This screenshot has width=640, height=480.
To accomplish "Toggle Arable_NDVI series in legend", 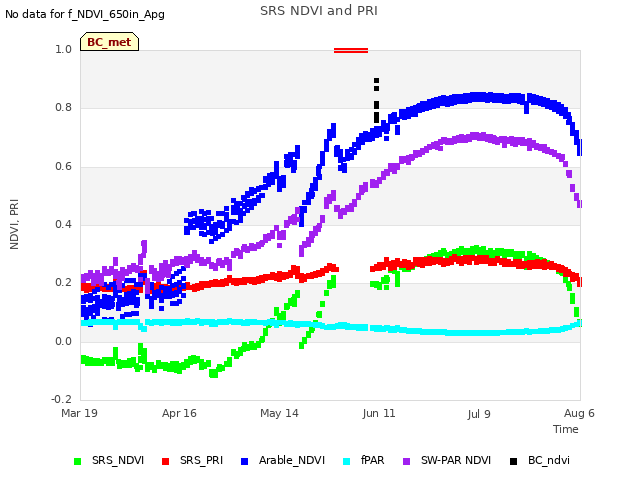I will click(283, 460).
